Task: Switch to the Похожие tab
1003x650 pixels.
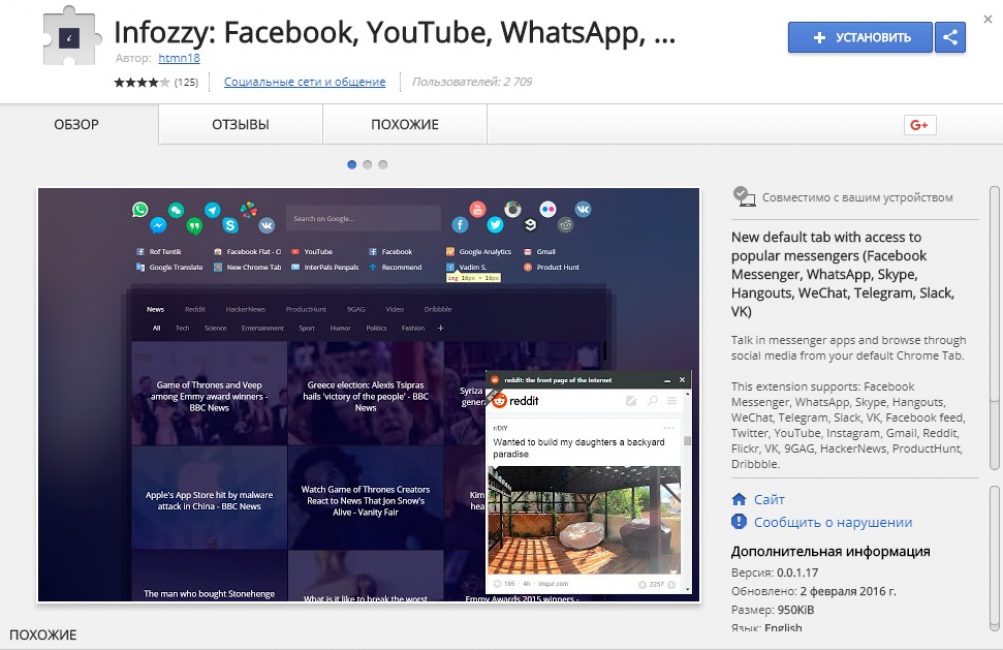Action: pos(405,124)
